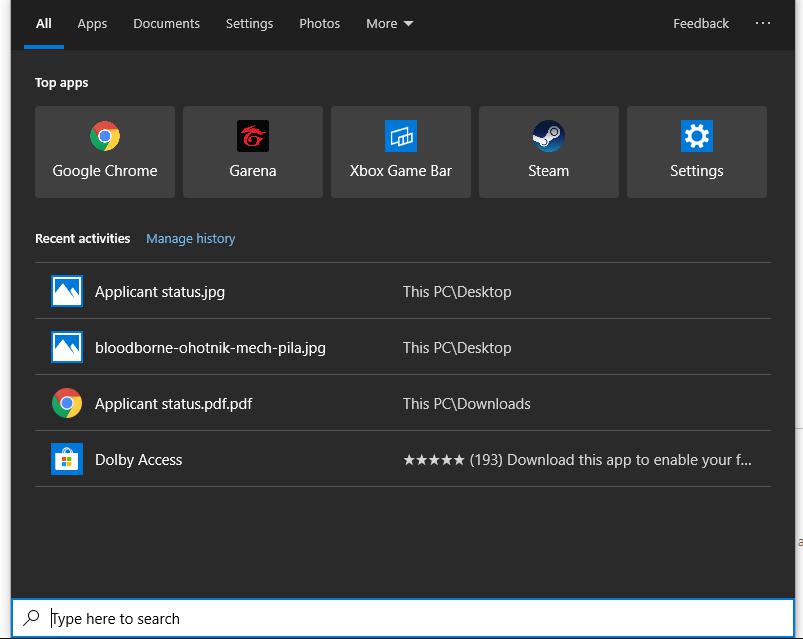Send Feedback using the Feedback link

tap(700, 23)
